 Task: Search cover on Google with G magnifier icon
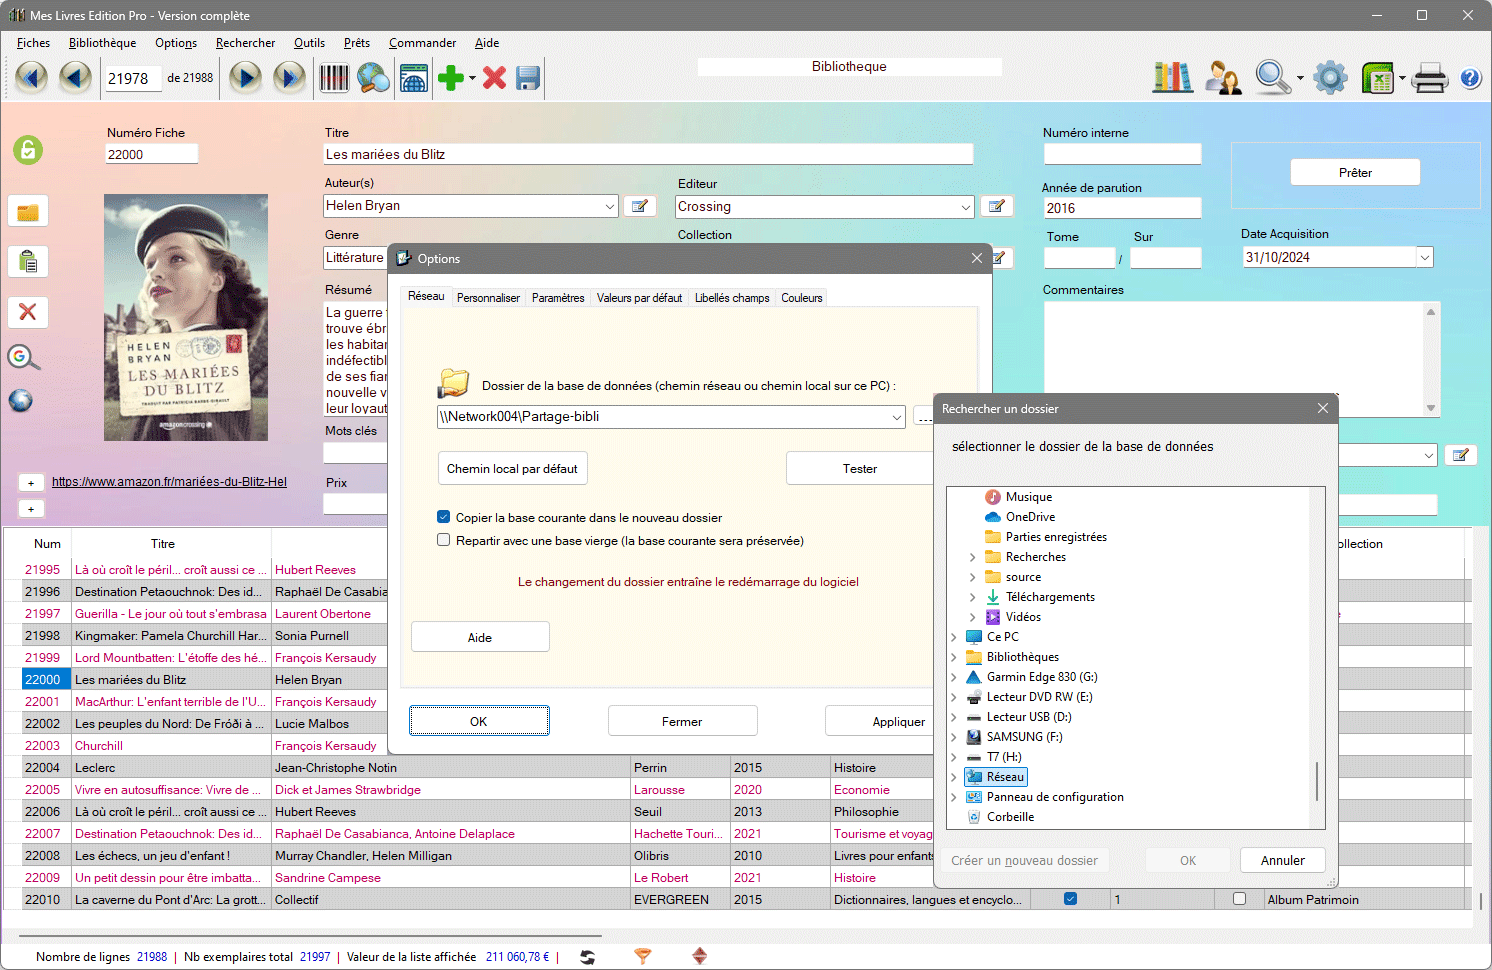pyautogui.click(x=23, y=357)
